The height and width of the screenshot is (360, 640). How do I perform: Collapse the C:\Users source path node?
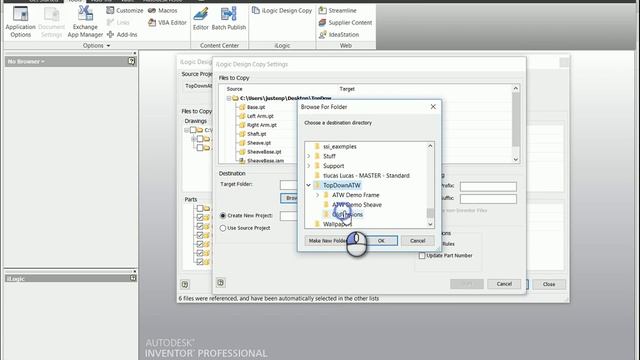(x=229, y=98)
